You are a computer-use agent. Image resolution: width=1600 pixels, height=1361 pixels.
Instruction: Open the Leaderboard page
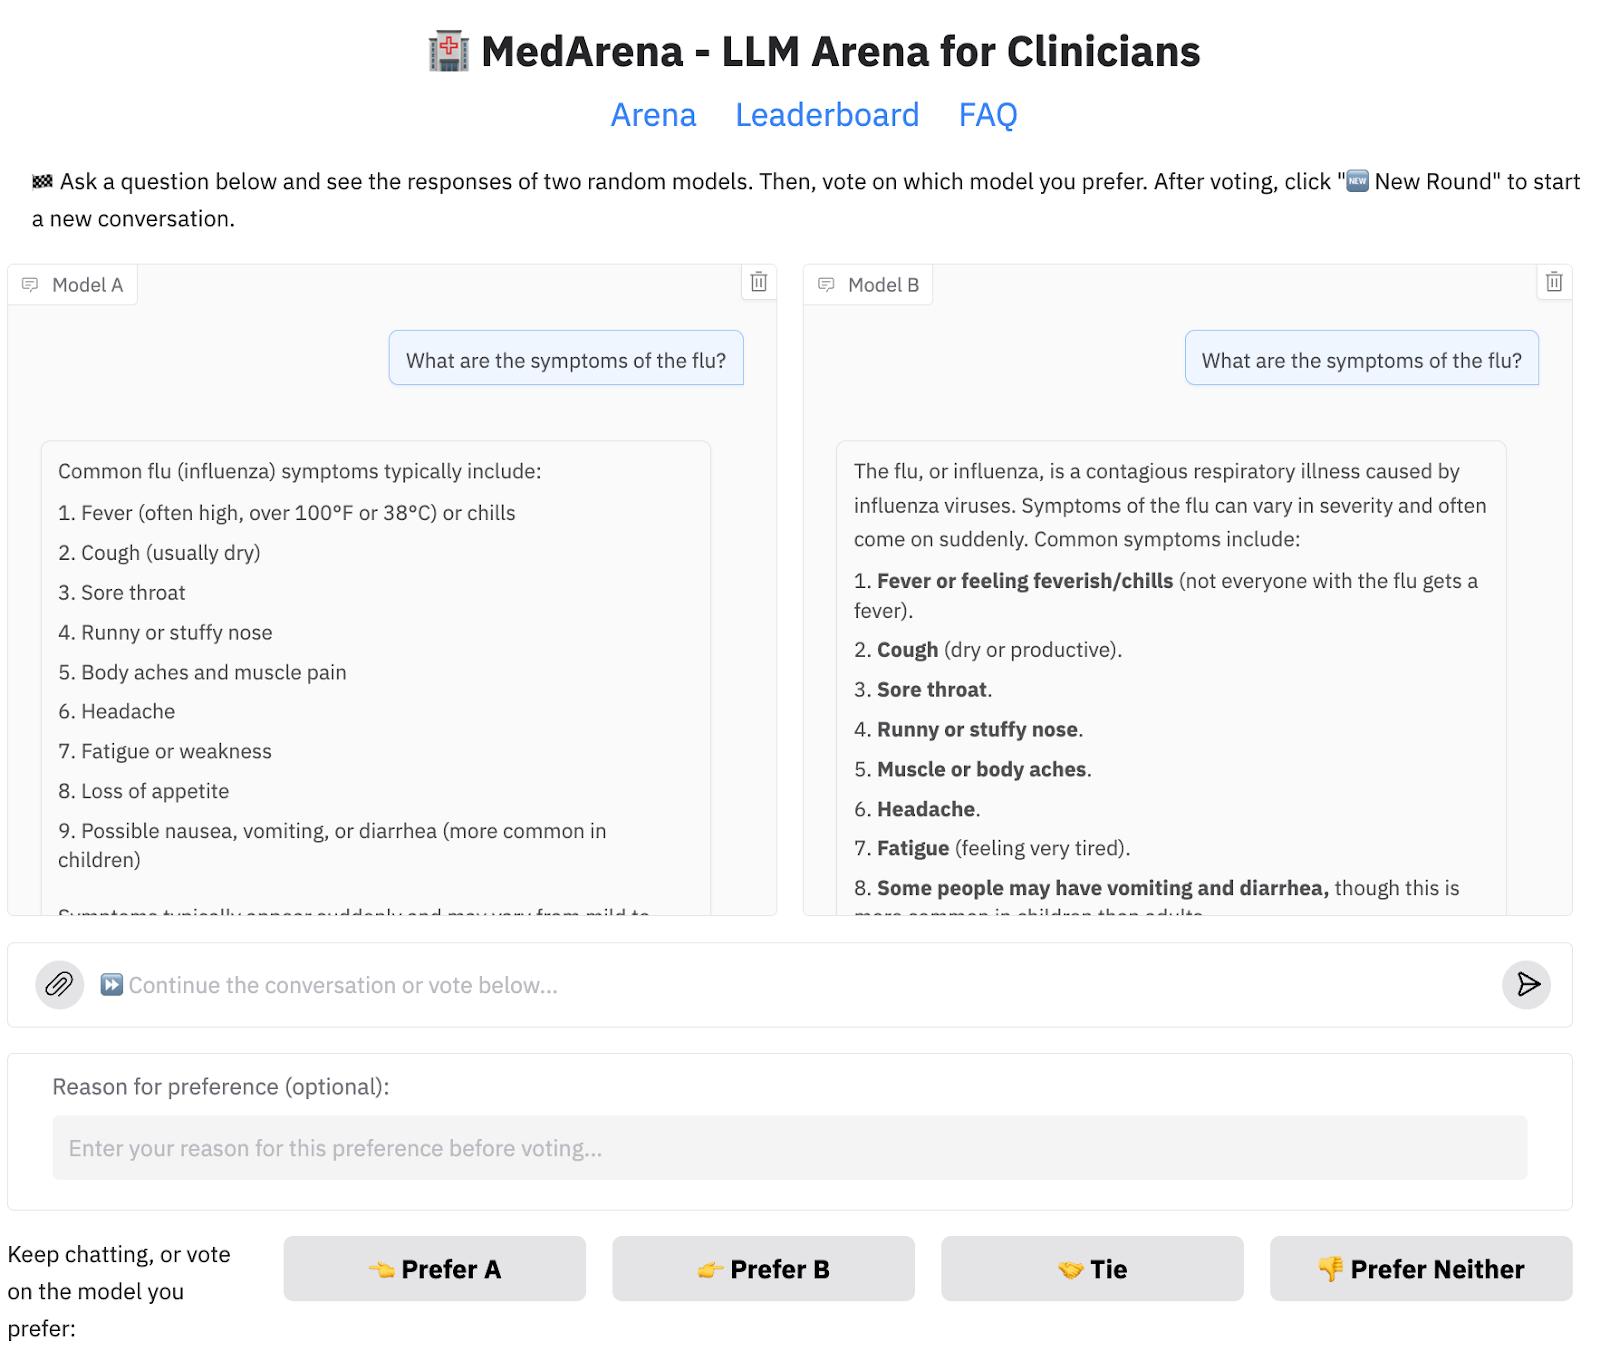(827, 115)
